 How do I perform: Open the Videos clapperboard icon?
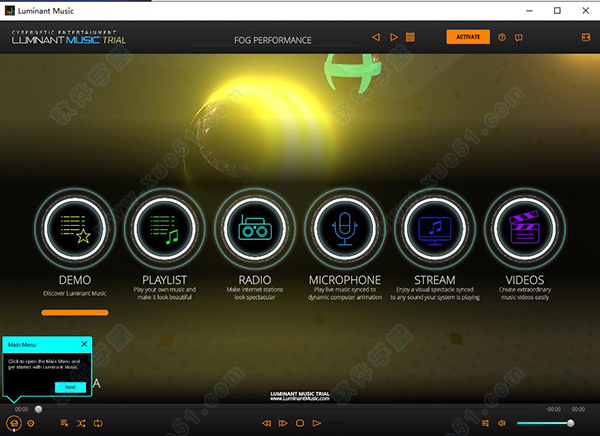point(525,229)
